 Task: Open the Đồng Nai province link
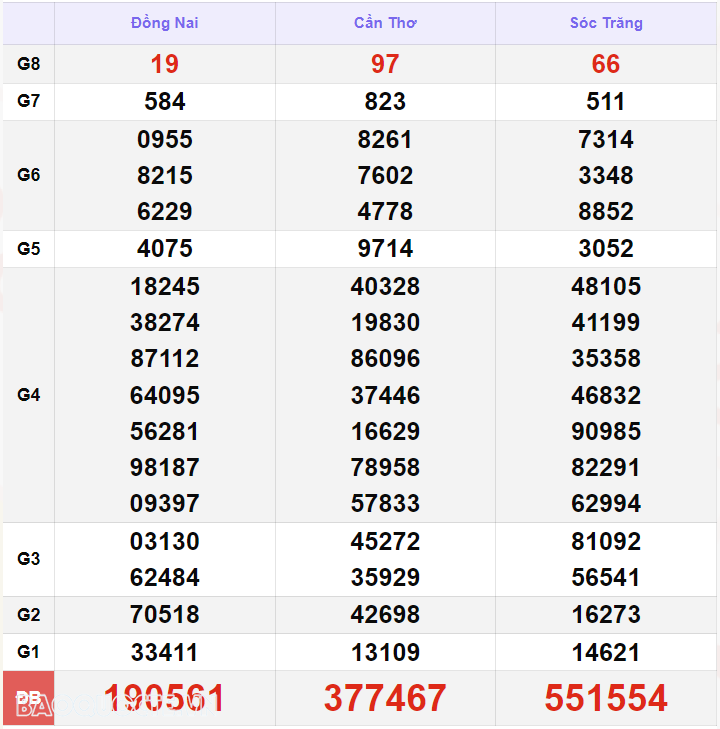[165, 23]
